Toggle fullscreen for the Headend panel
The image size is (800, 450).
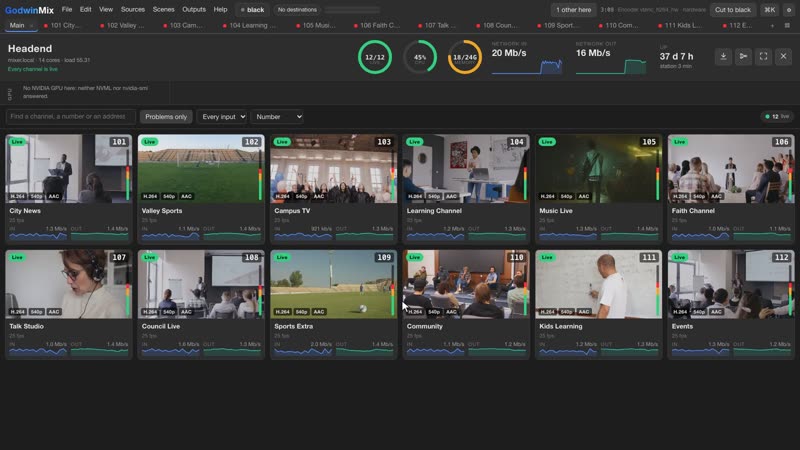coord(763,56)
